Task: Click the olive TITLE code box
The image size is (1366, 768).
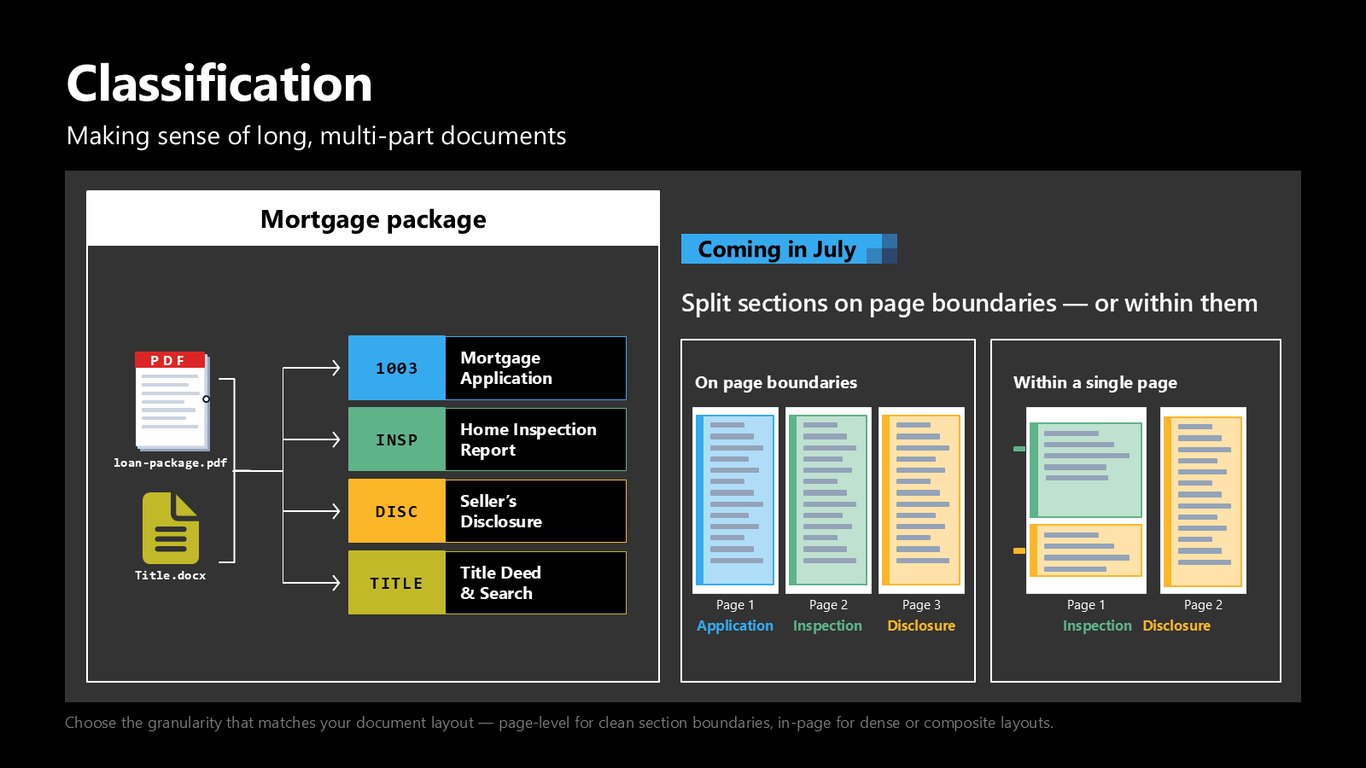Action: pos(397,583)
